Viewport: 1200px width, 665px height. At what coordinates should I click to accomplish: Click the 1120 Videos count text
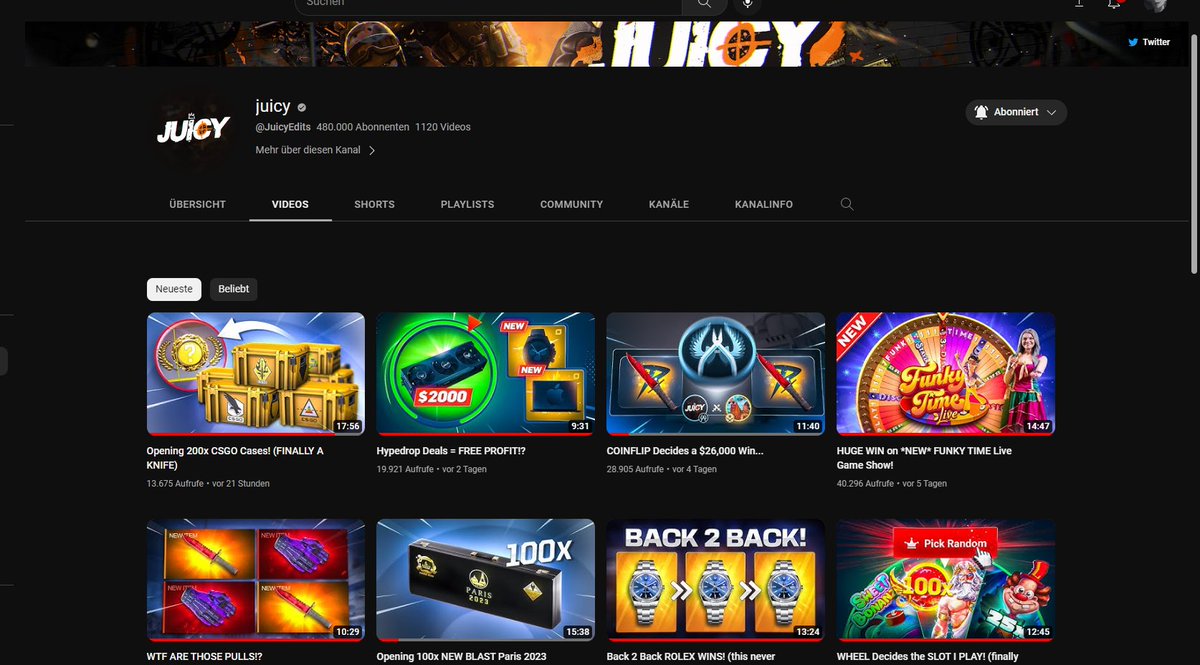click(x=443, y=127)
